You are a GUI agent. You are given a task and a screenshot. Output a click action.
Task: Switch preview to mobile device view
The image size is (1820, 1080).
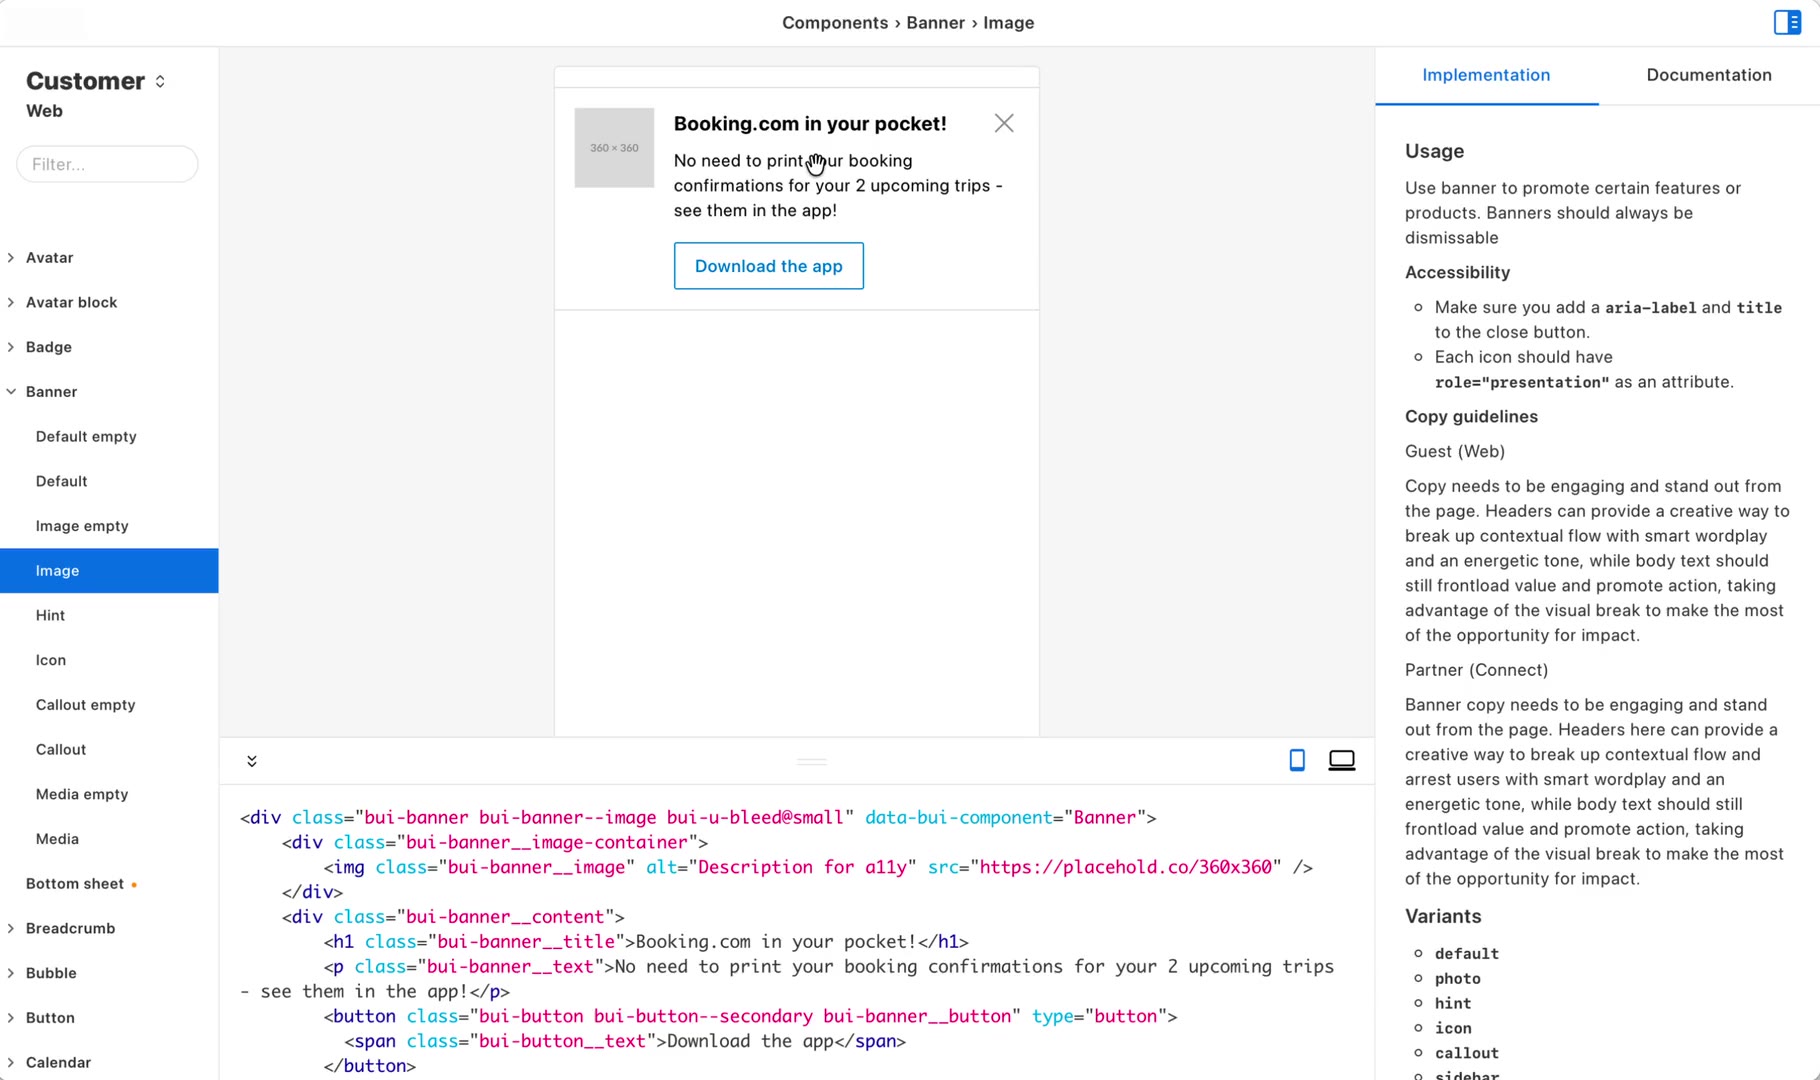[x=1297, y=760]
